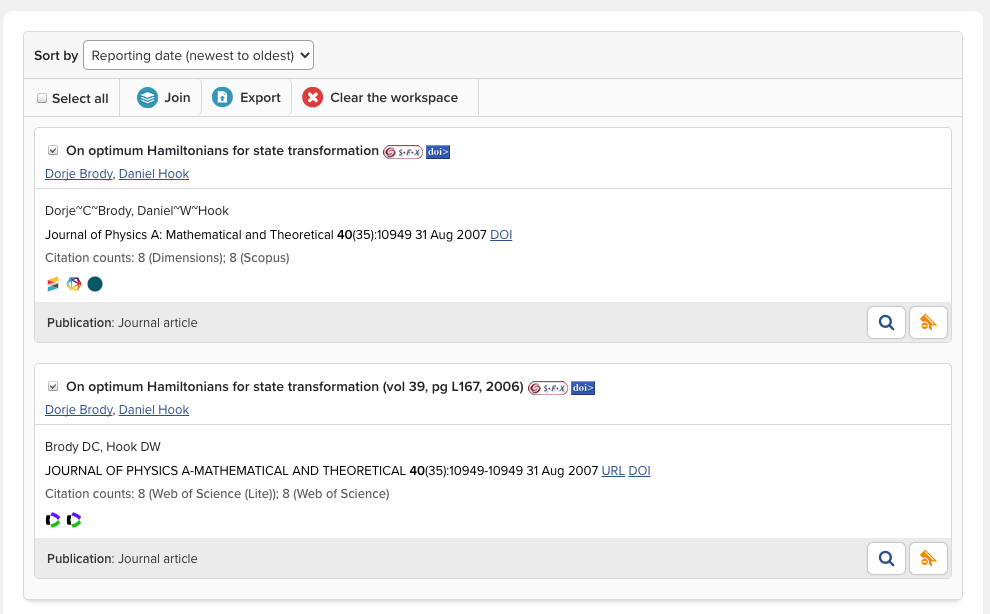990x614 pixels.
Task: Click the orange split icon on second publication
Action: click(x=928, y=559)
